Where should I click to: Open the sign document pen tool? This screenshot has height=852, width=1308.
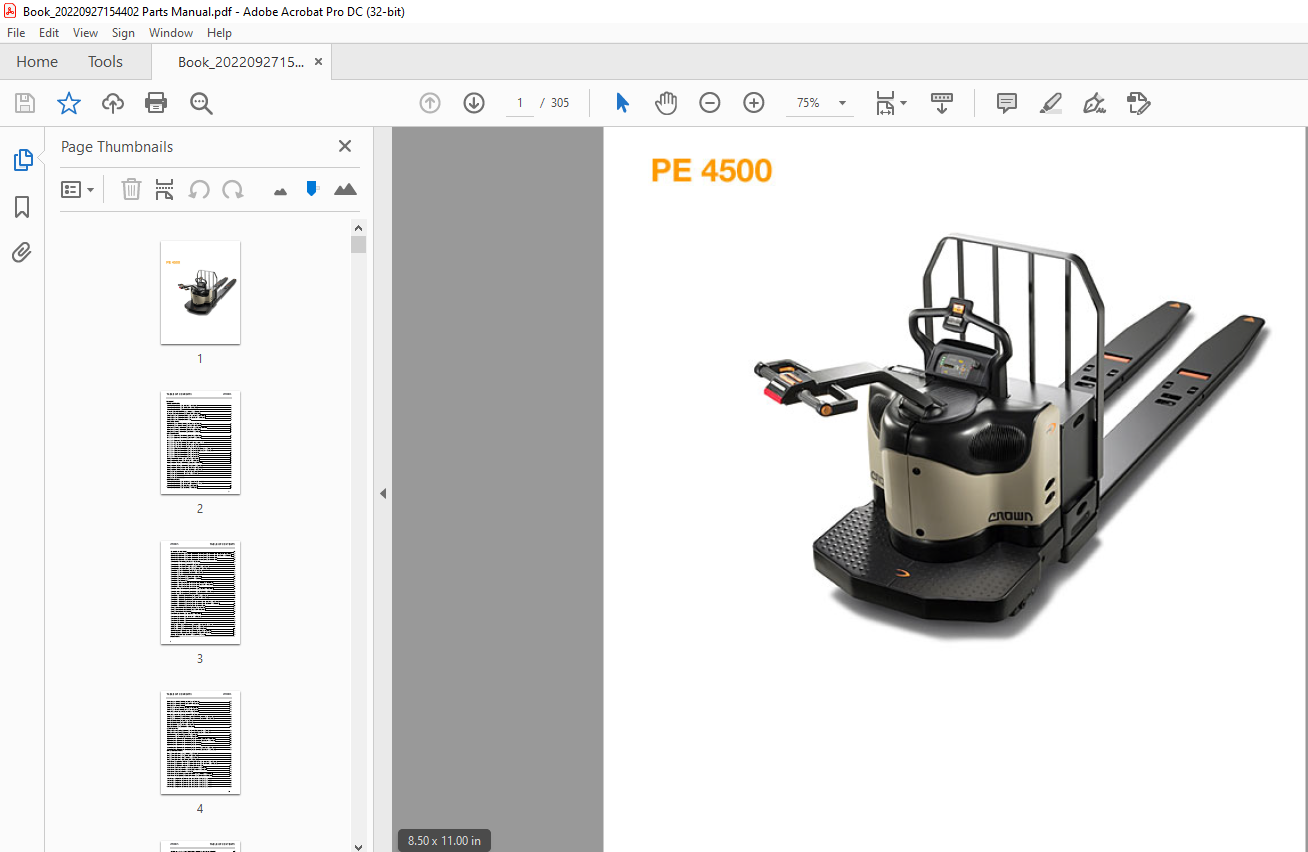[x=1094, y=103]
